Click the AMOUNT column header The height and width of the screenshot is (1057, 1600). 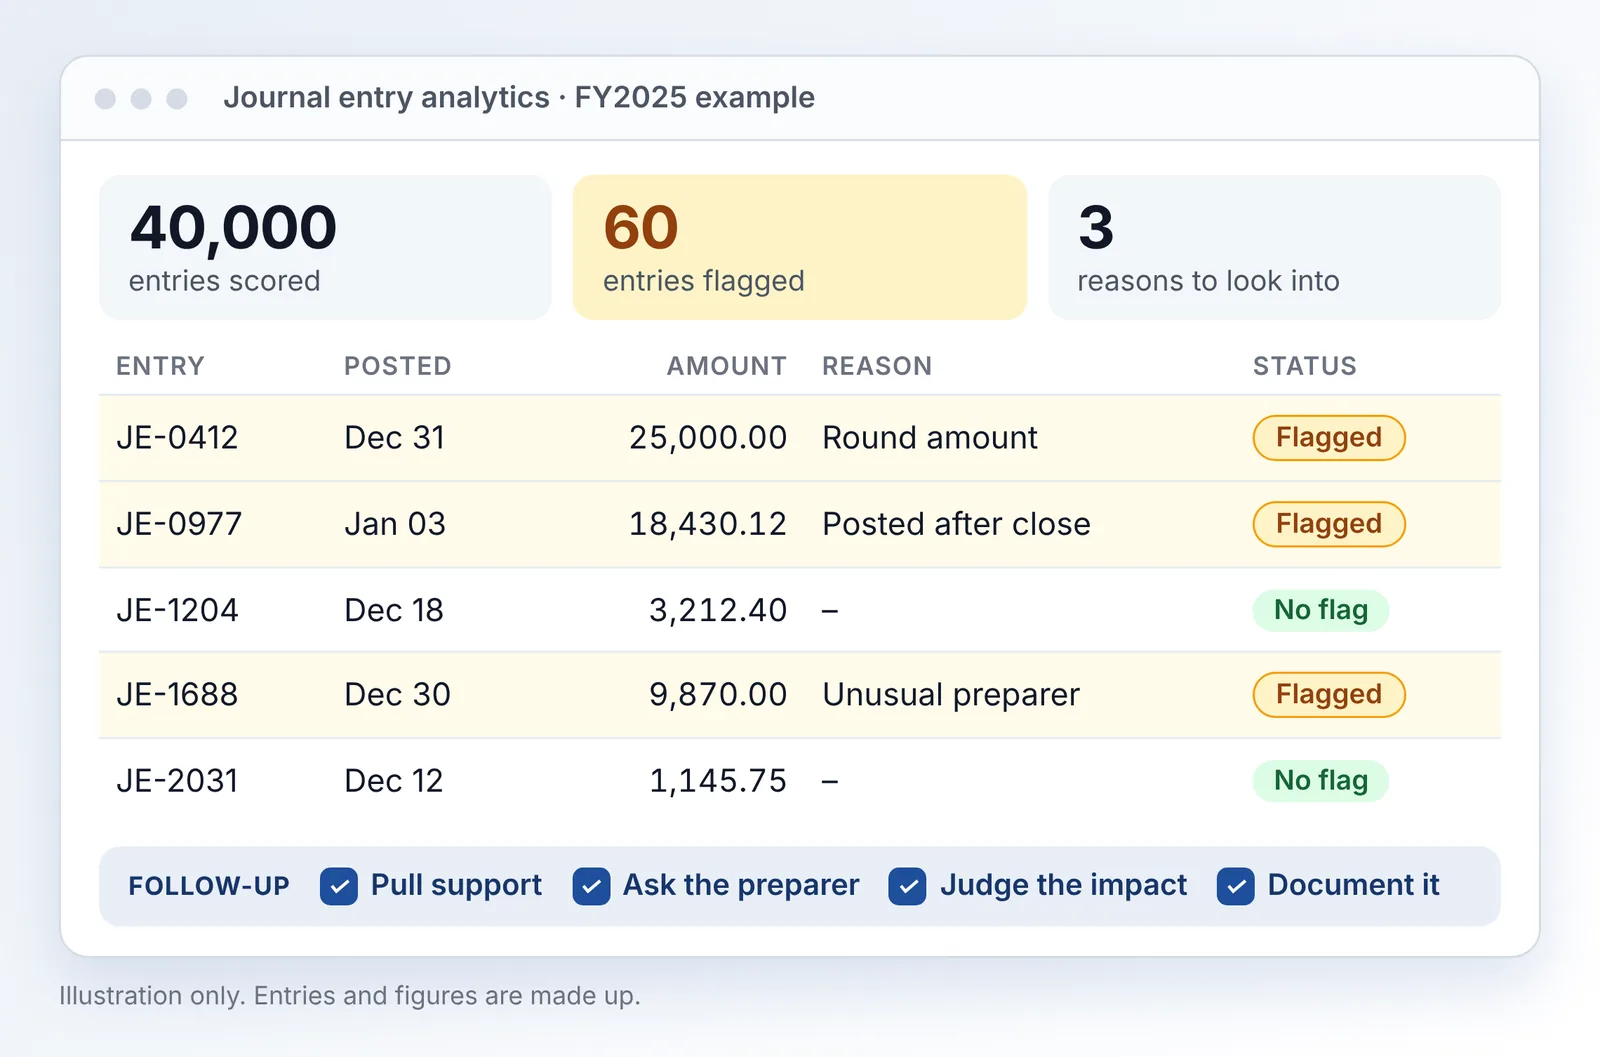pyautogui.click(x=727, y=366)
